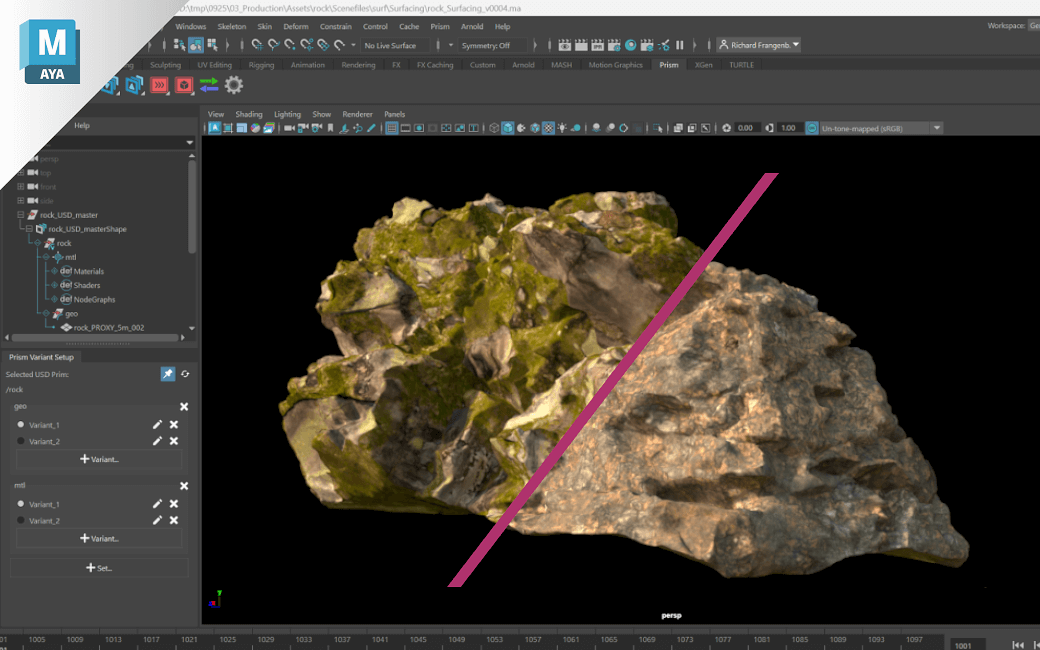Select mtl Variant_2 radio button

coord(21,520)
